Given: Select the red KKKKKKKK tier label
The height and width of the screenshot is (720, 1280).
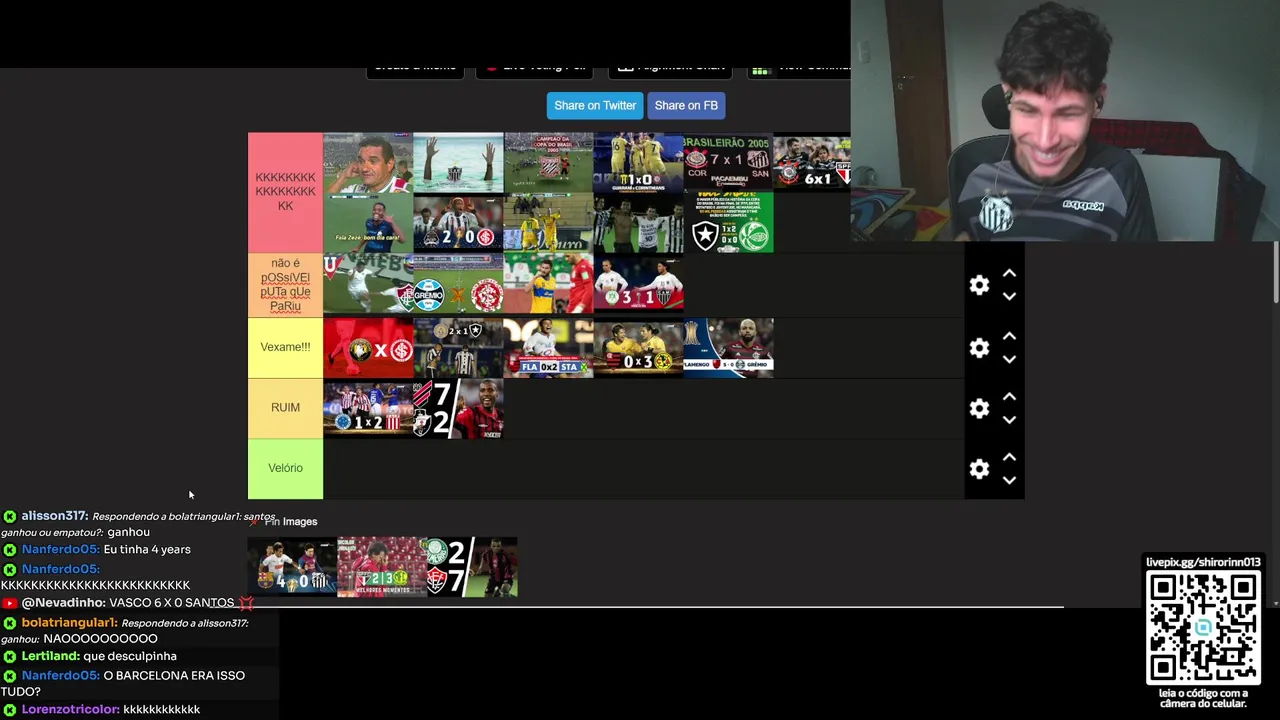Looking at the screenshot, I should pyautogui.click(x=285, y=192).
